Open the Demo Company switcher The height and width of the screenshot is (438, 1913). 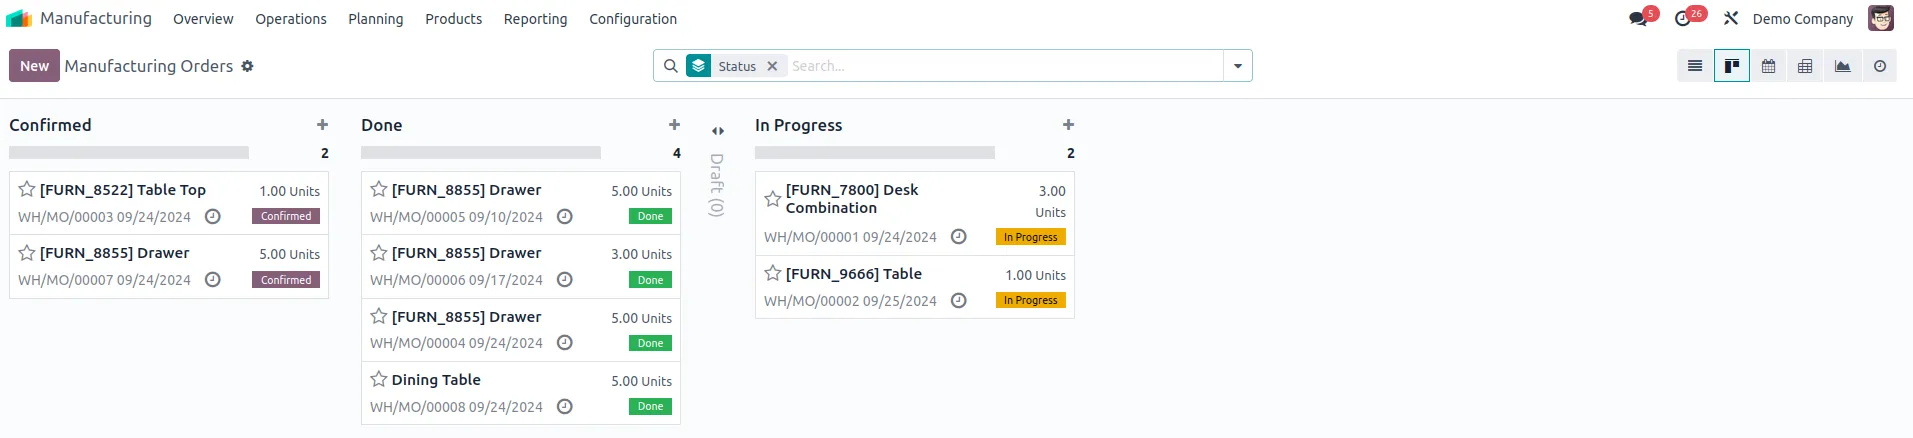(x=1802, y=19)
